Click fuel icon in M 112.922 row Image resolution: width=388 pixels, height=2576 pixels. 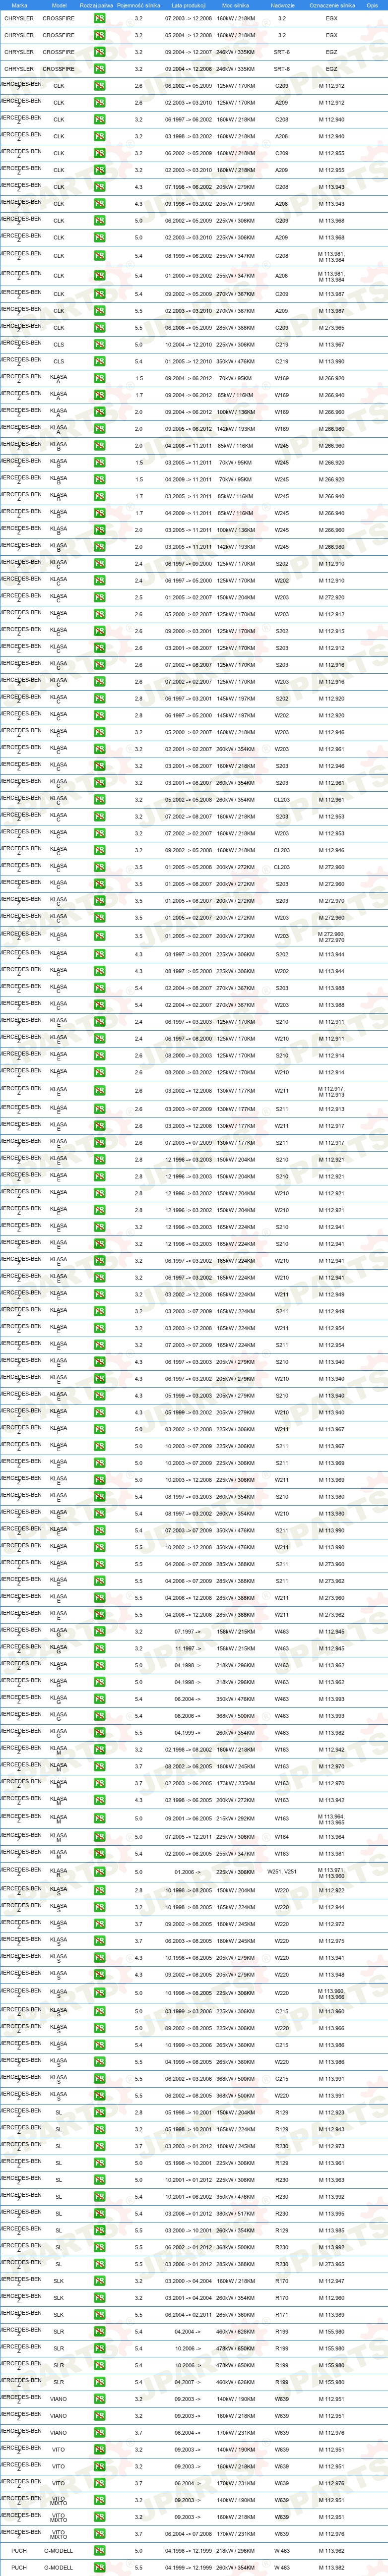99,1890
